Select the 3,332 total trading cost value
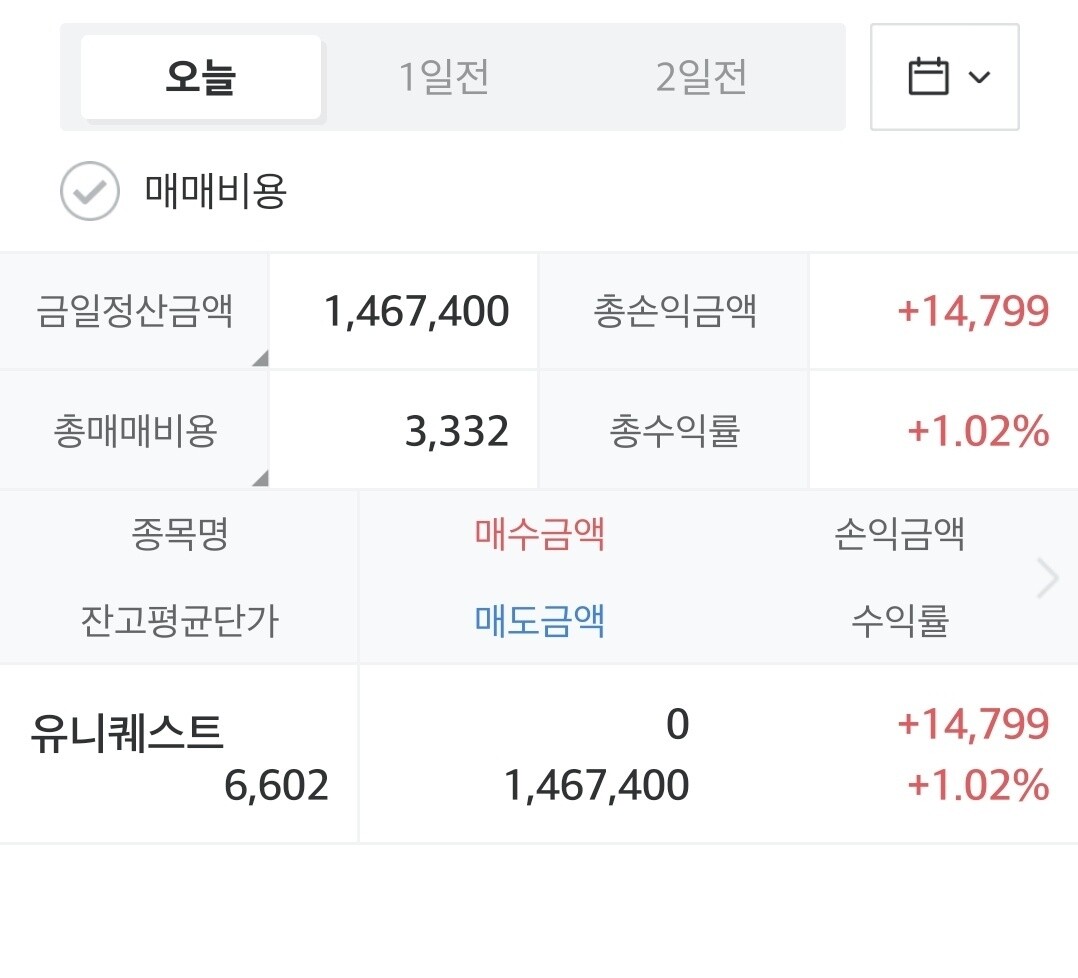Viewport: 1078px width, 978px height. tap(457, 432)
